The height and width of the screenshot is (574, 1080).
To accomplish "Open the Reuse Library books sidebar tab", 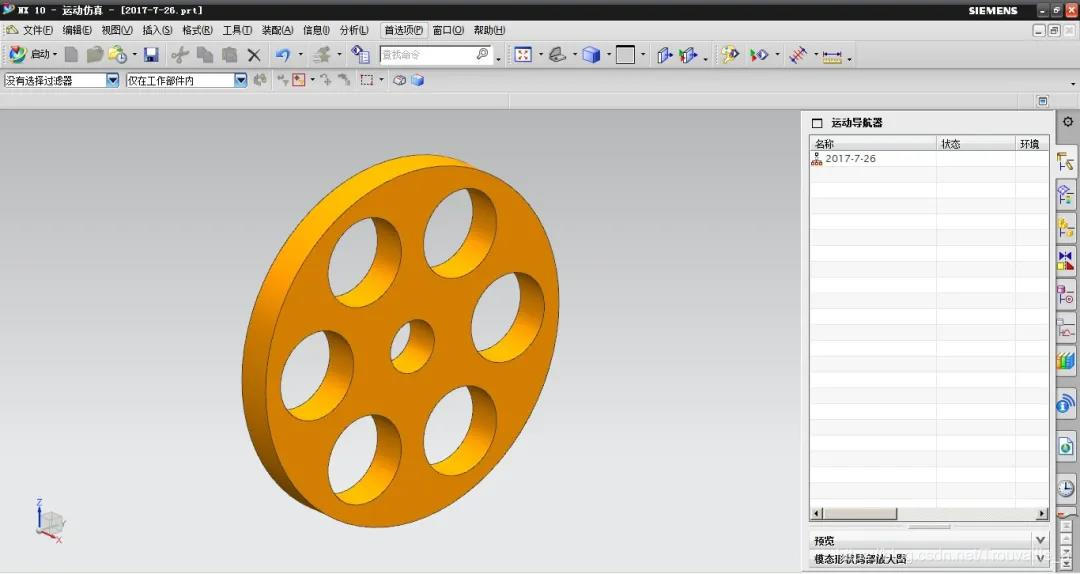I will (1066, 360).
